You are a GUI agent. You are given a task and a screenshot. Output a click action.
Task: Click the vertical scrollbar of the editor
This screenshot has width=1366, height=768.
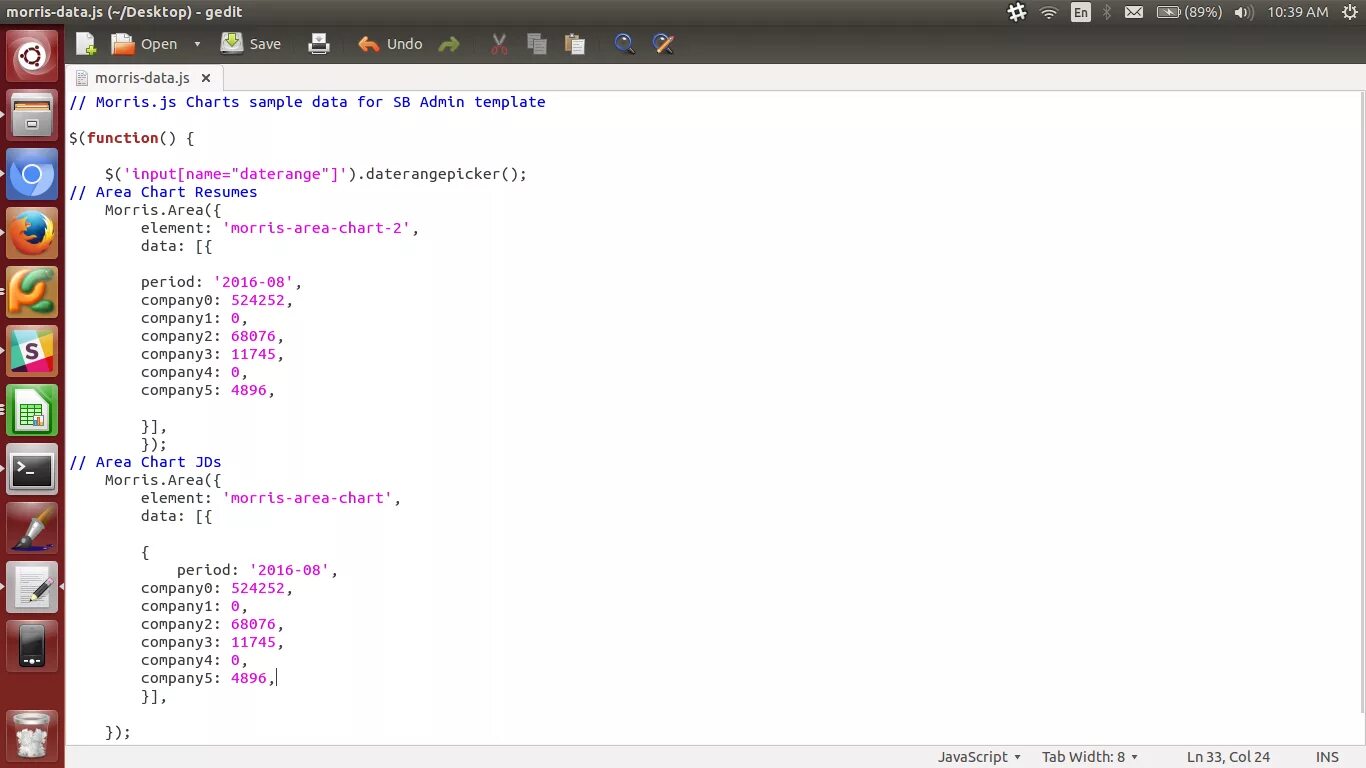coord(1360,400)
